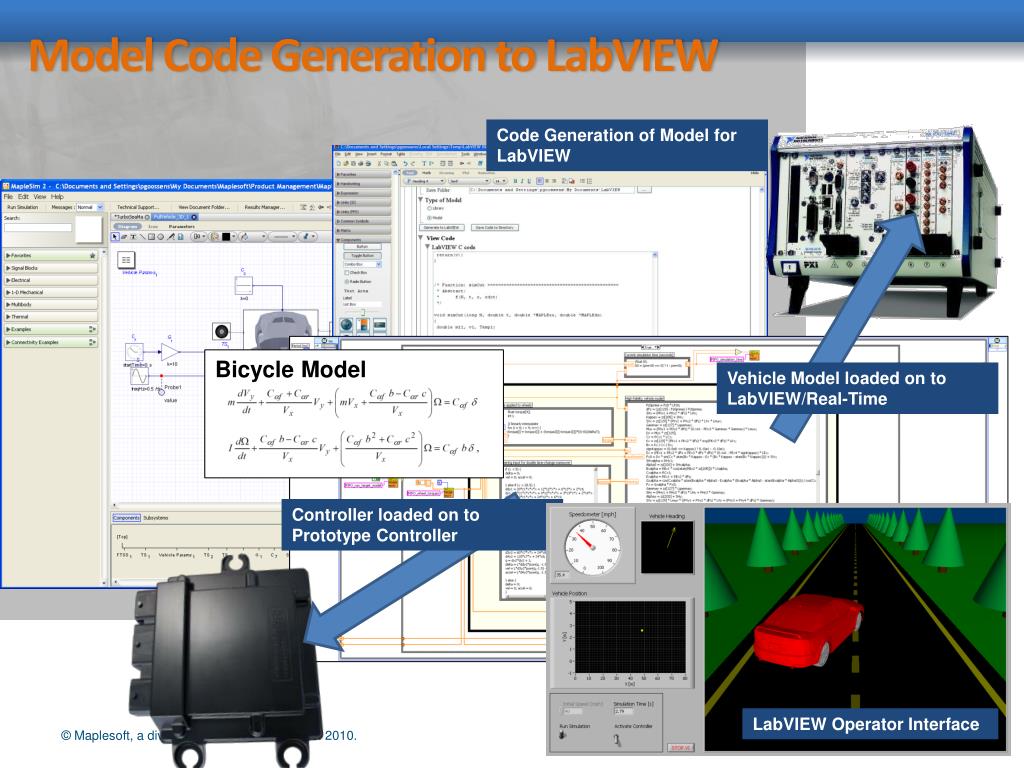
Task: Click the Favorites star icon in MapleSim palette
Action: pos(92,255)
